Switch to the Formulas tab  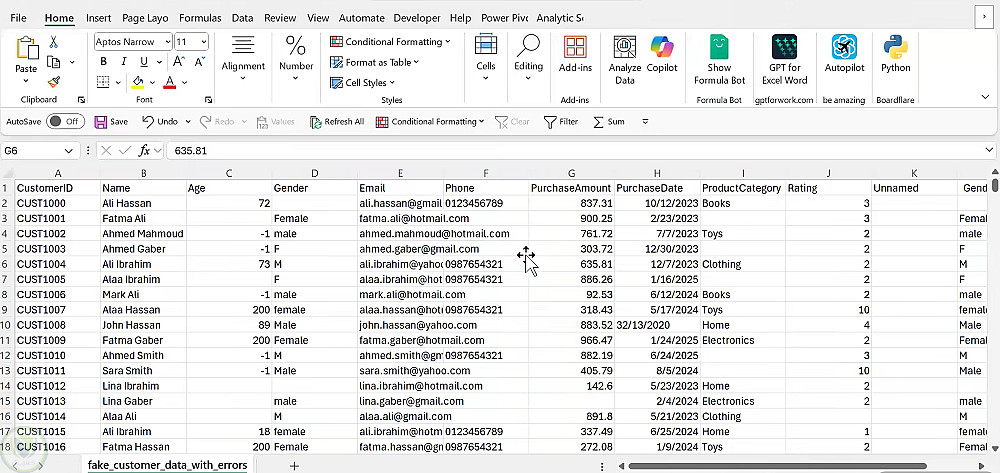click(200, 18)
